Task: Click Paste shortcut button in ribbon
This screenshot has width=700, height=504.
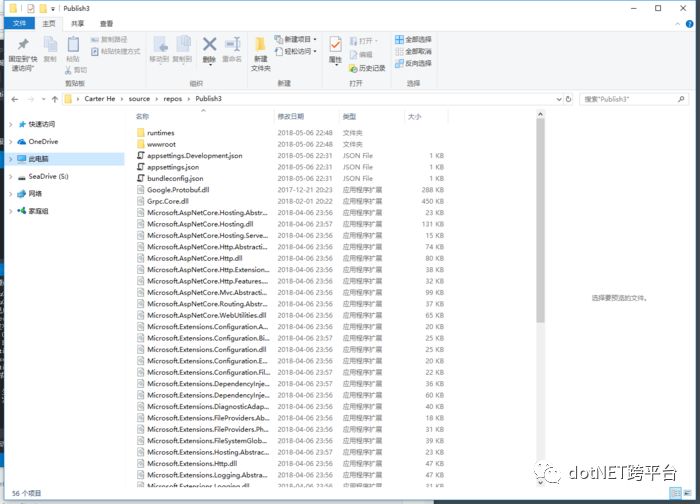Action: click(115, 52)
